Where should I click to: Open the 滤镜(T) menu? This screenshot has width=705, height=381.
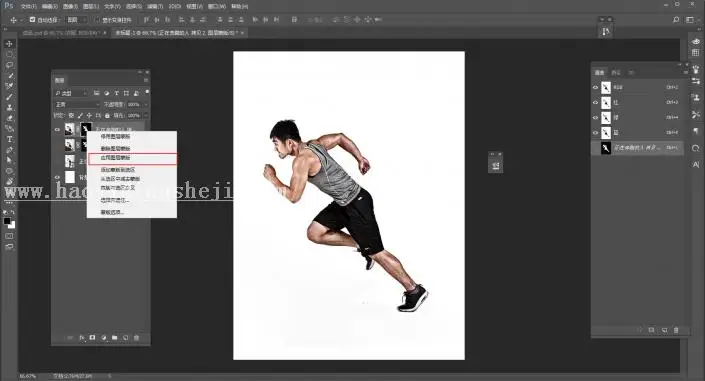click(155, 6)
